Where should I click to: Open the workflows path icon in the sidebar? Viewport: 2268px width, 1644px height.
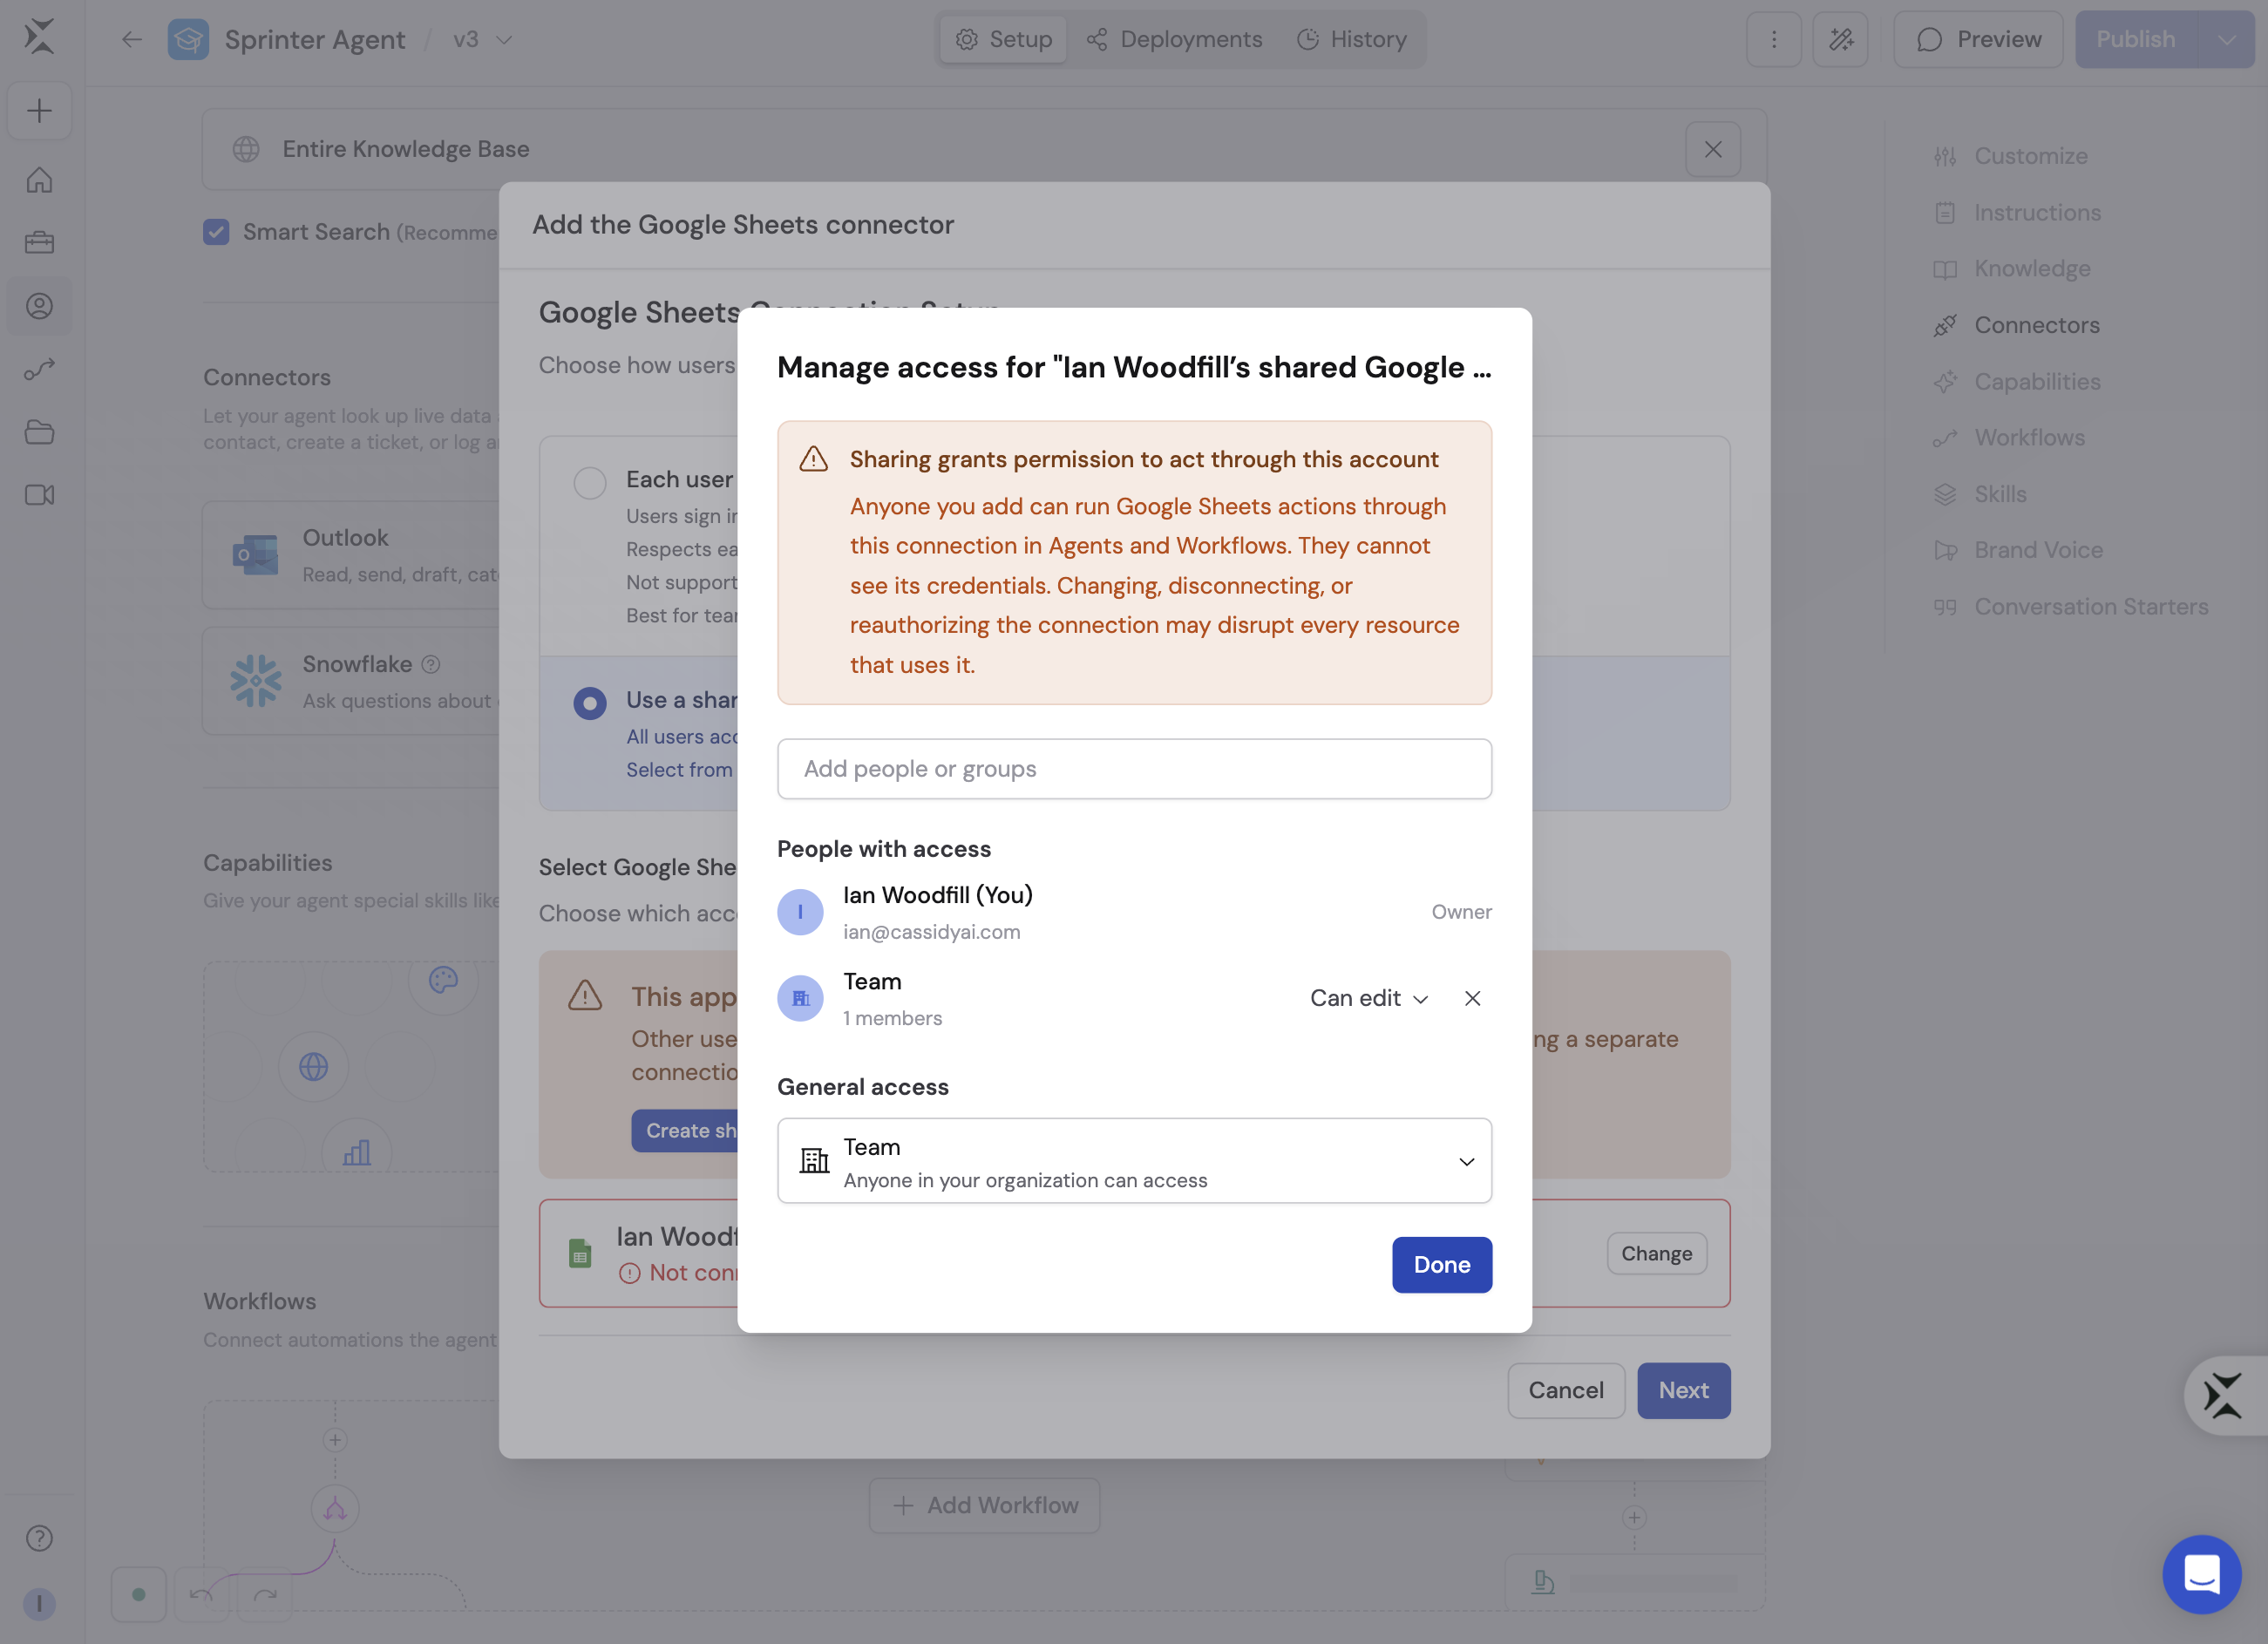click(39, 369)
